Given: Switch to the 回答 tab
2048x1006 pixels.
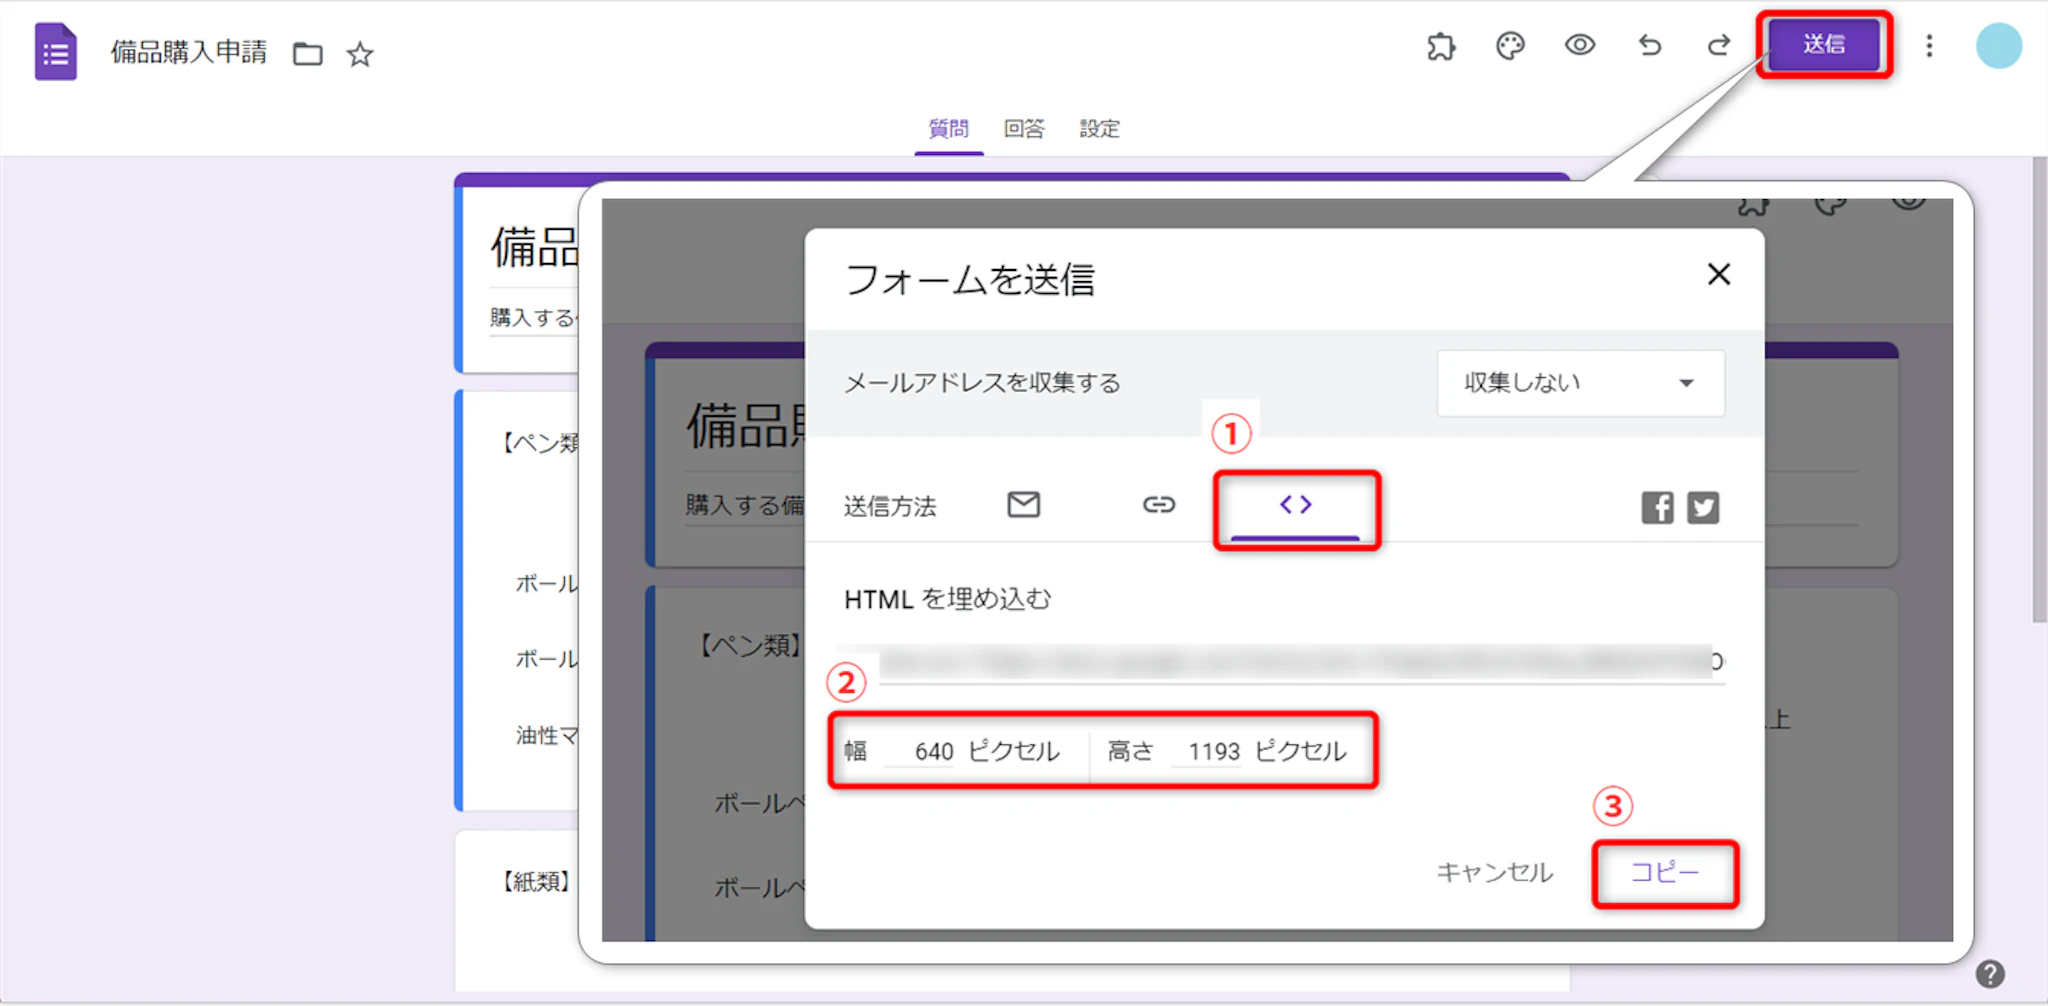Looking at the screenshot, I should click(1023, 129).
